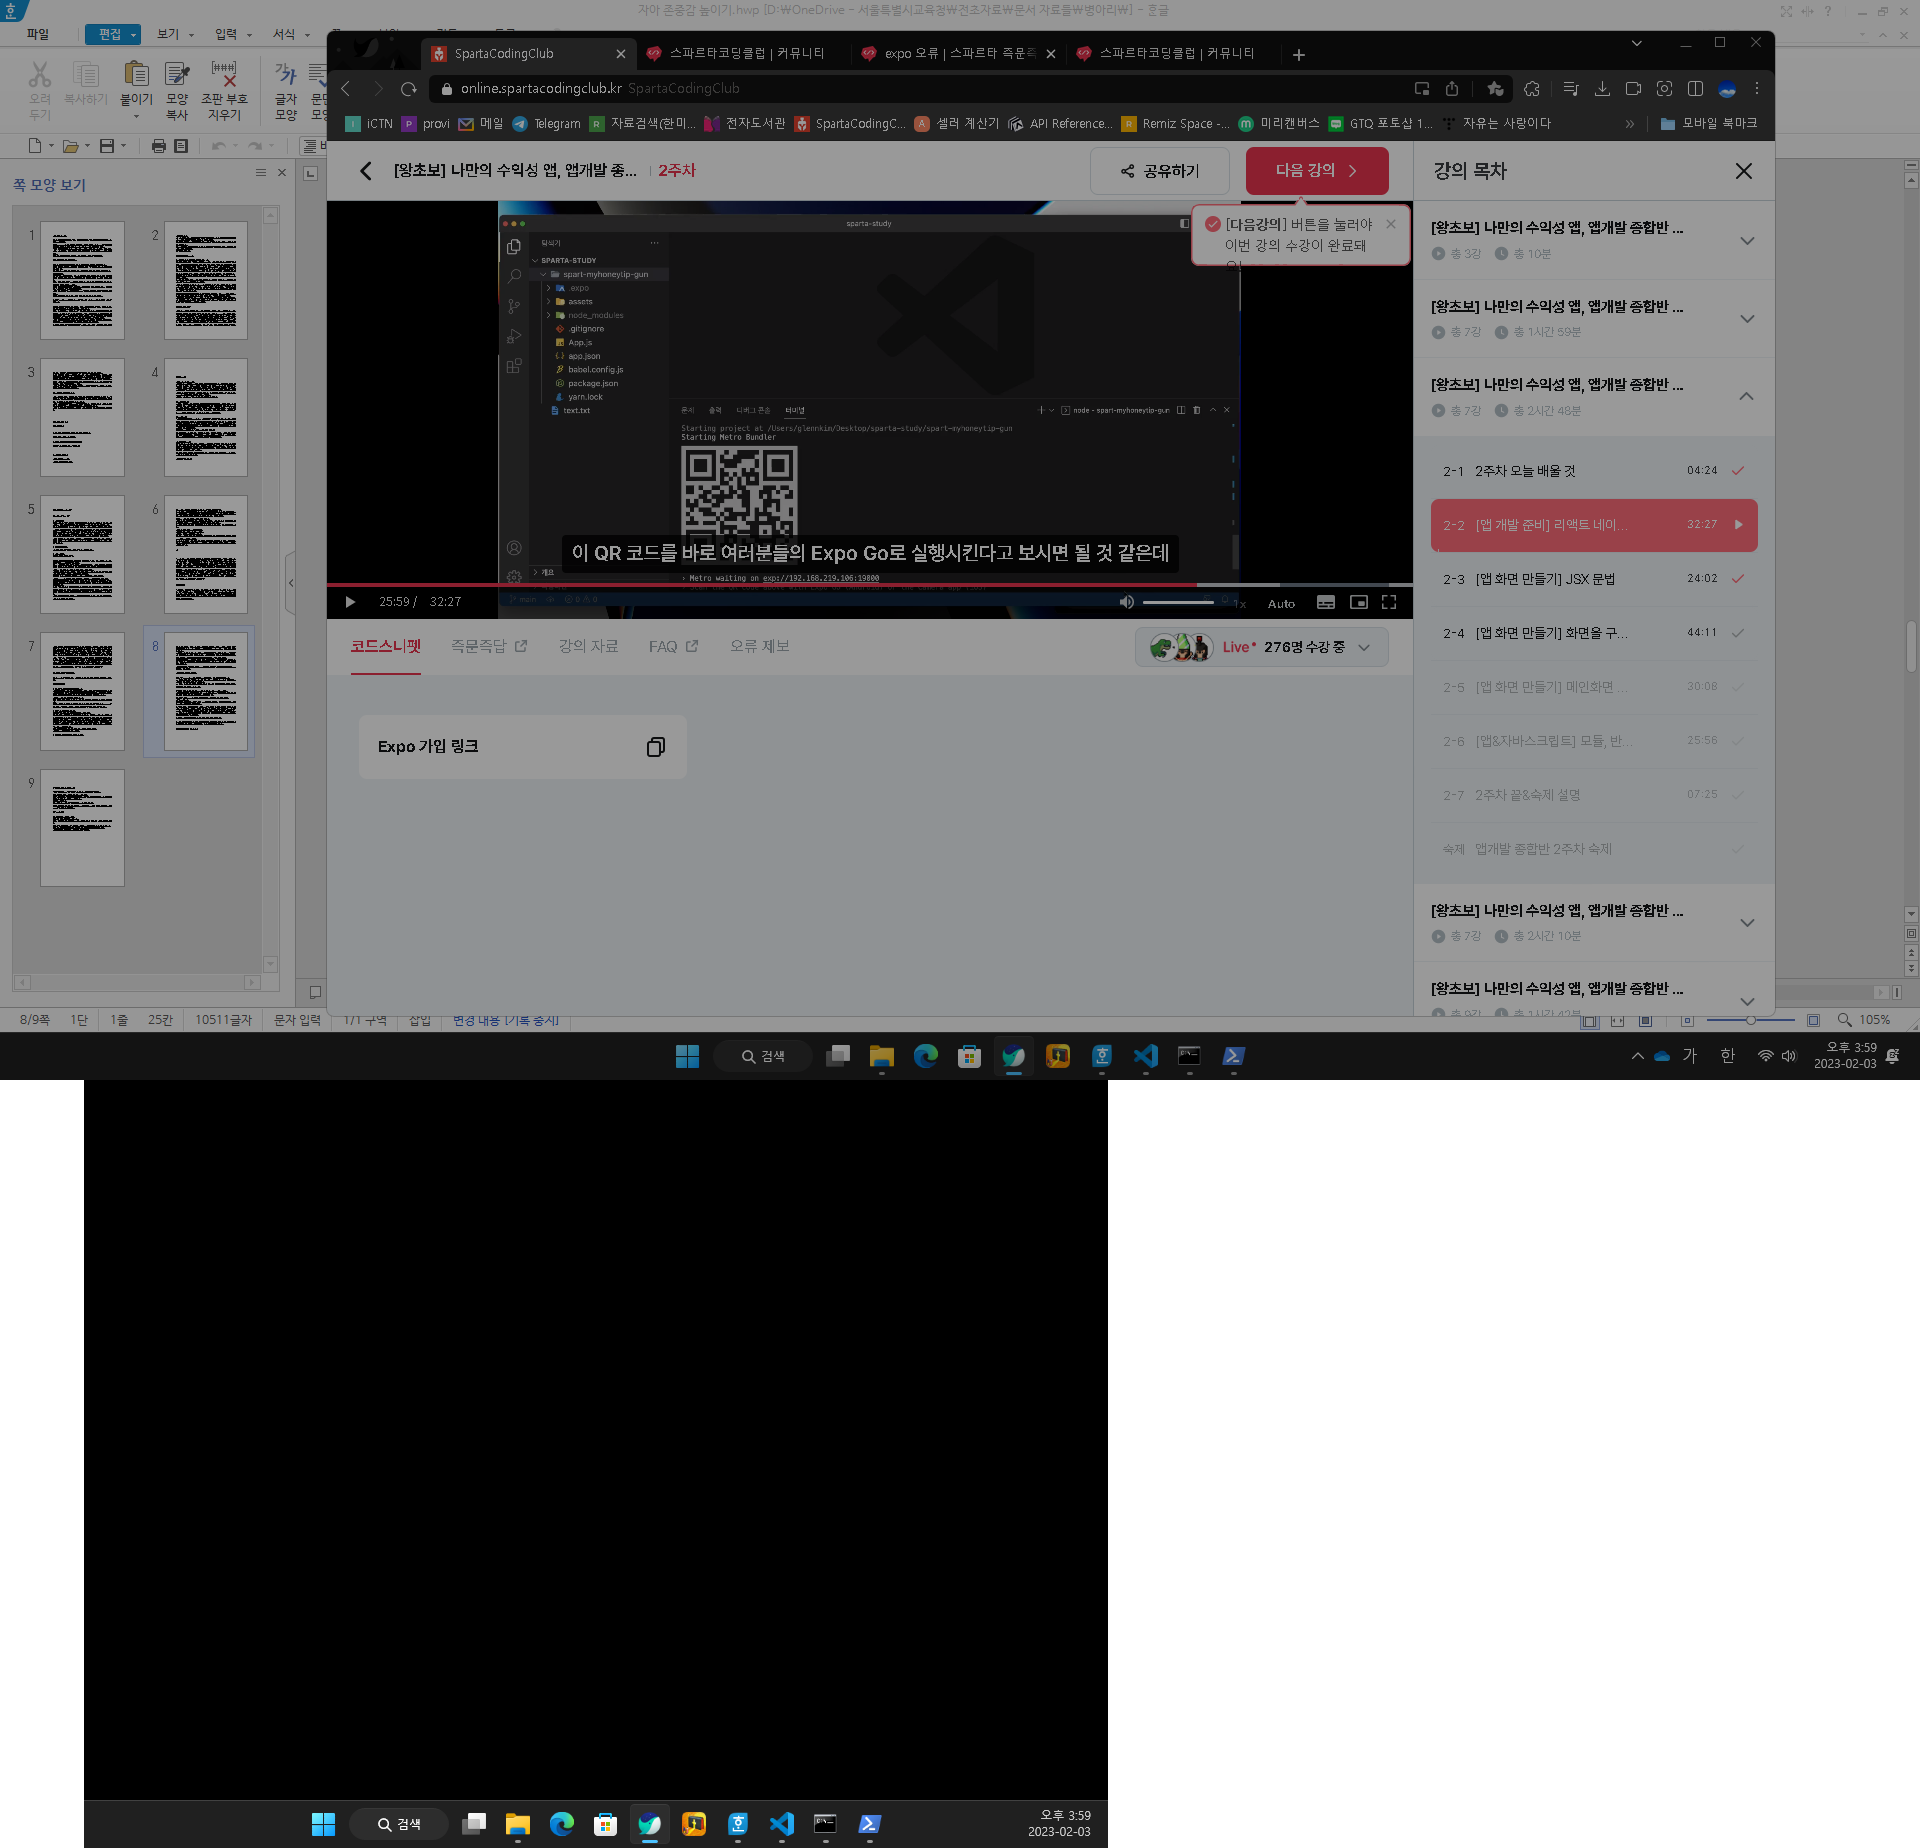Open the 파일 menu in Hangul
Viewport: 1920px width, 1848px height.
click(x=38, y=34)
